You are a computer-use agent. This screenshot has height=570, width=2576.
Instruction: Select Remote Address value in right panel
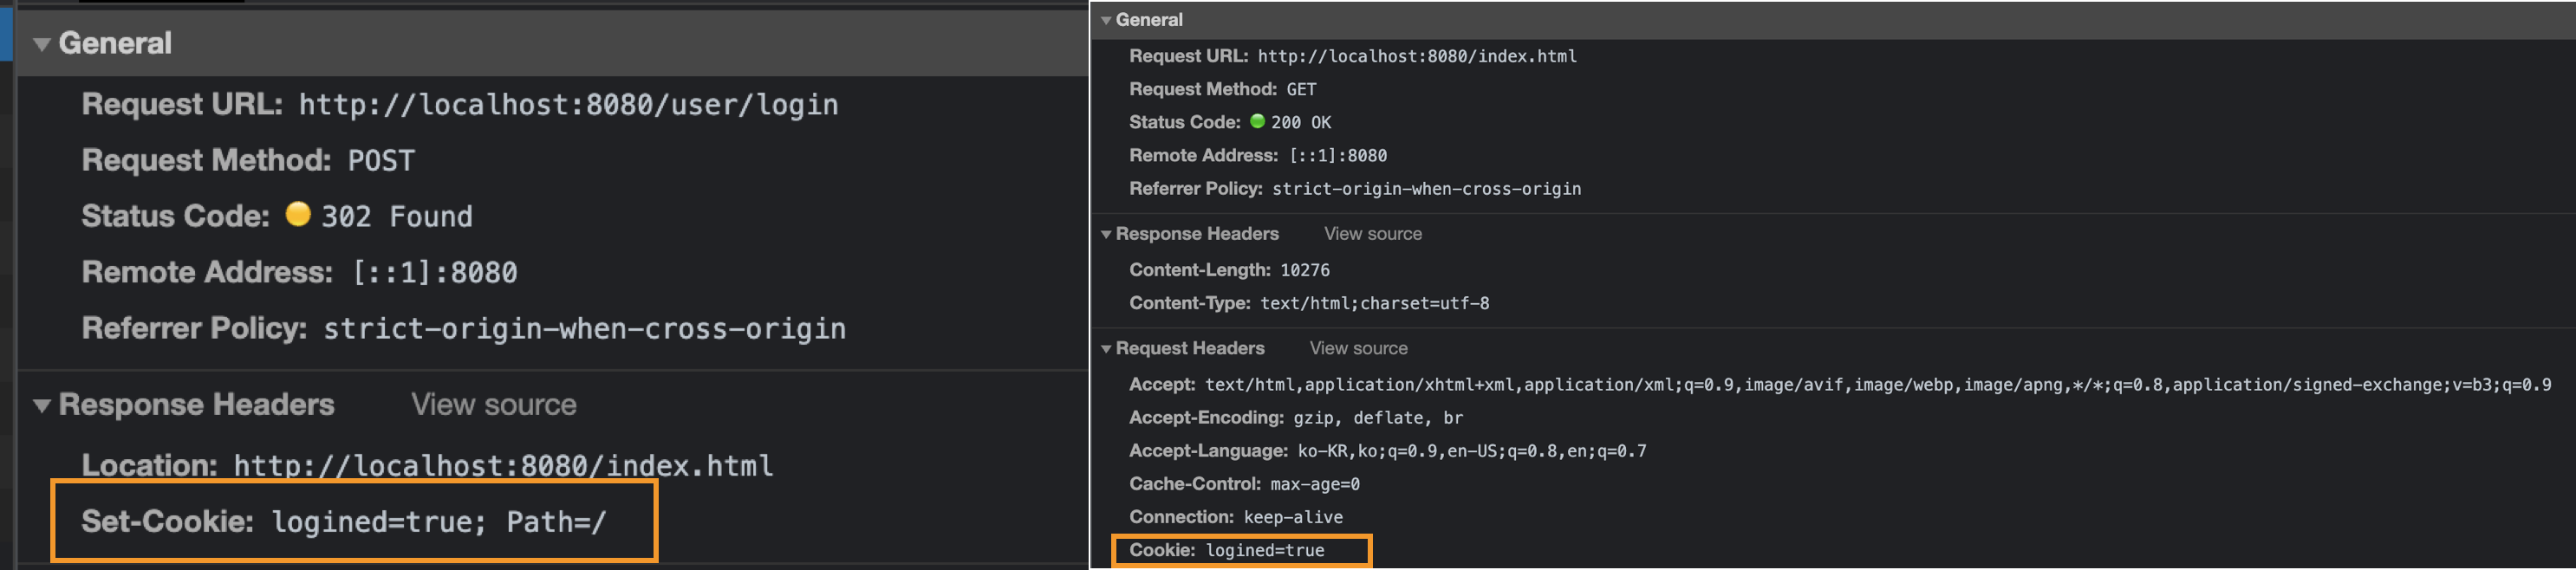pos(1338,155)
